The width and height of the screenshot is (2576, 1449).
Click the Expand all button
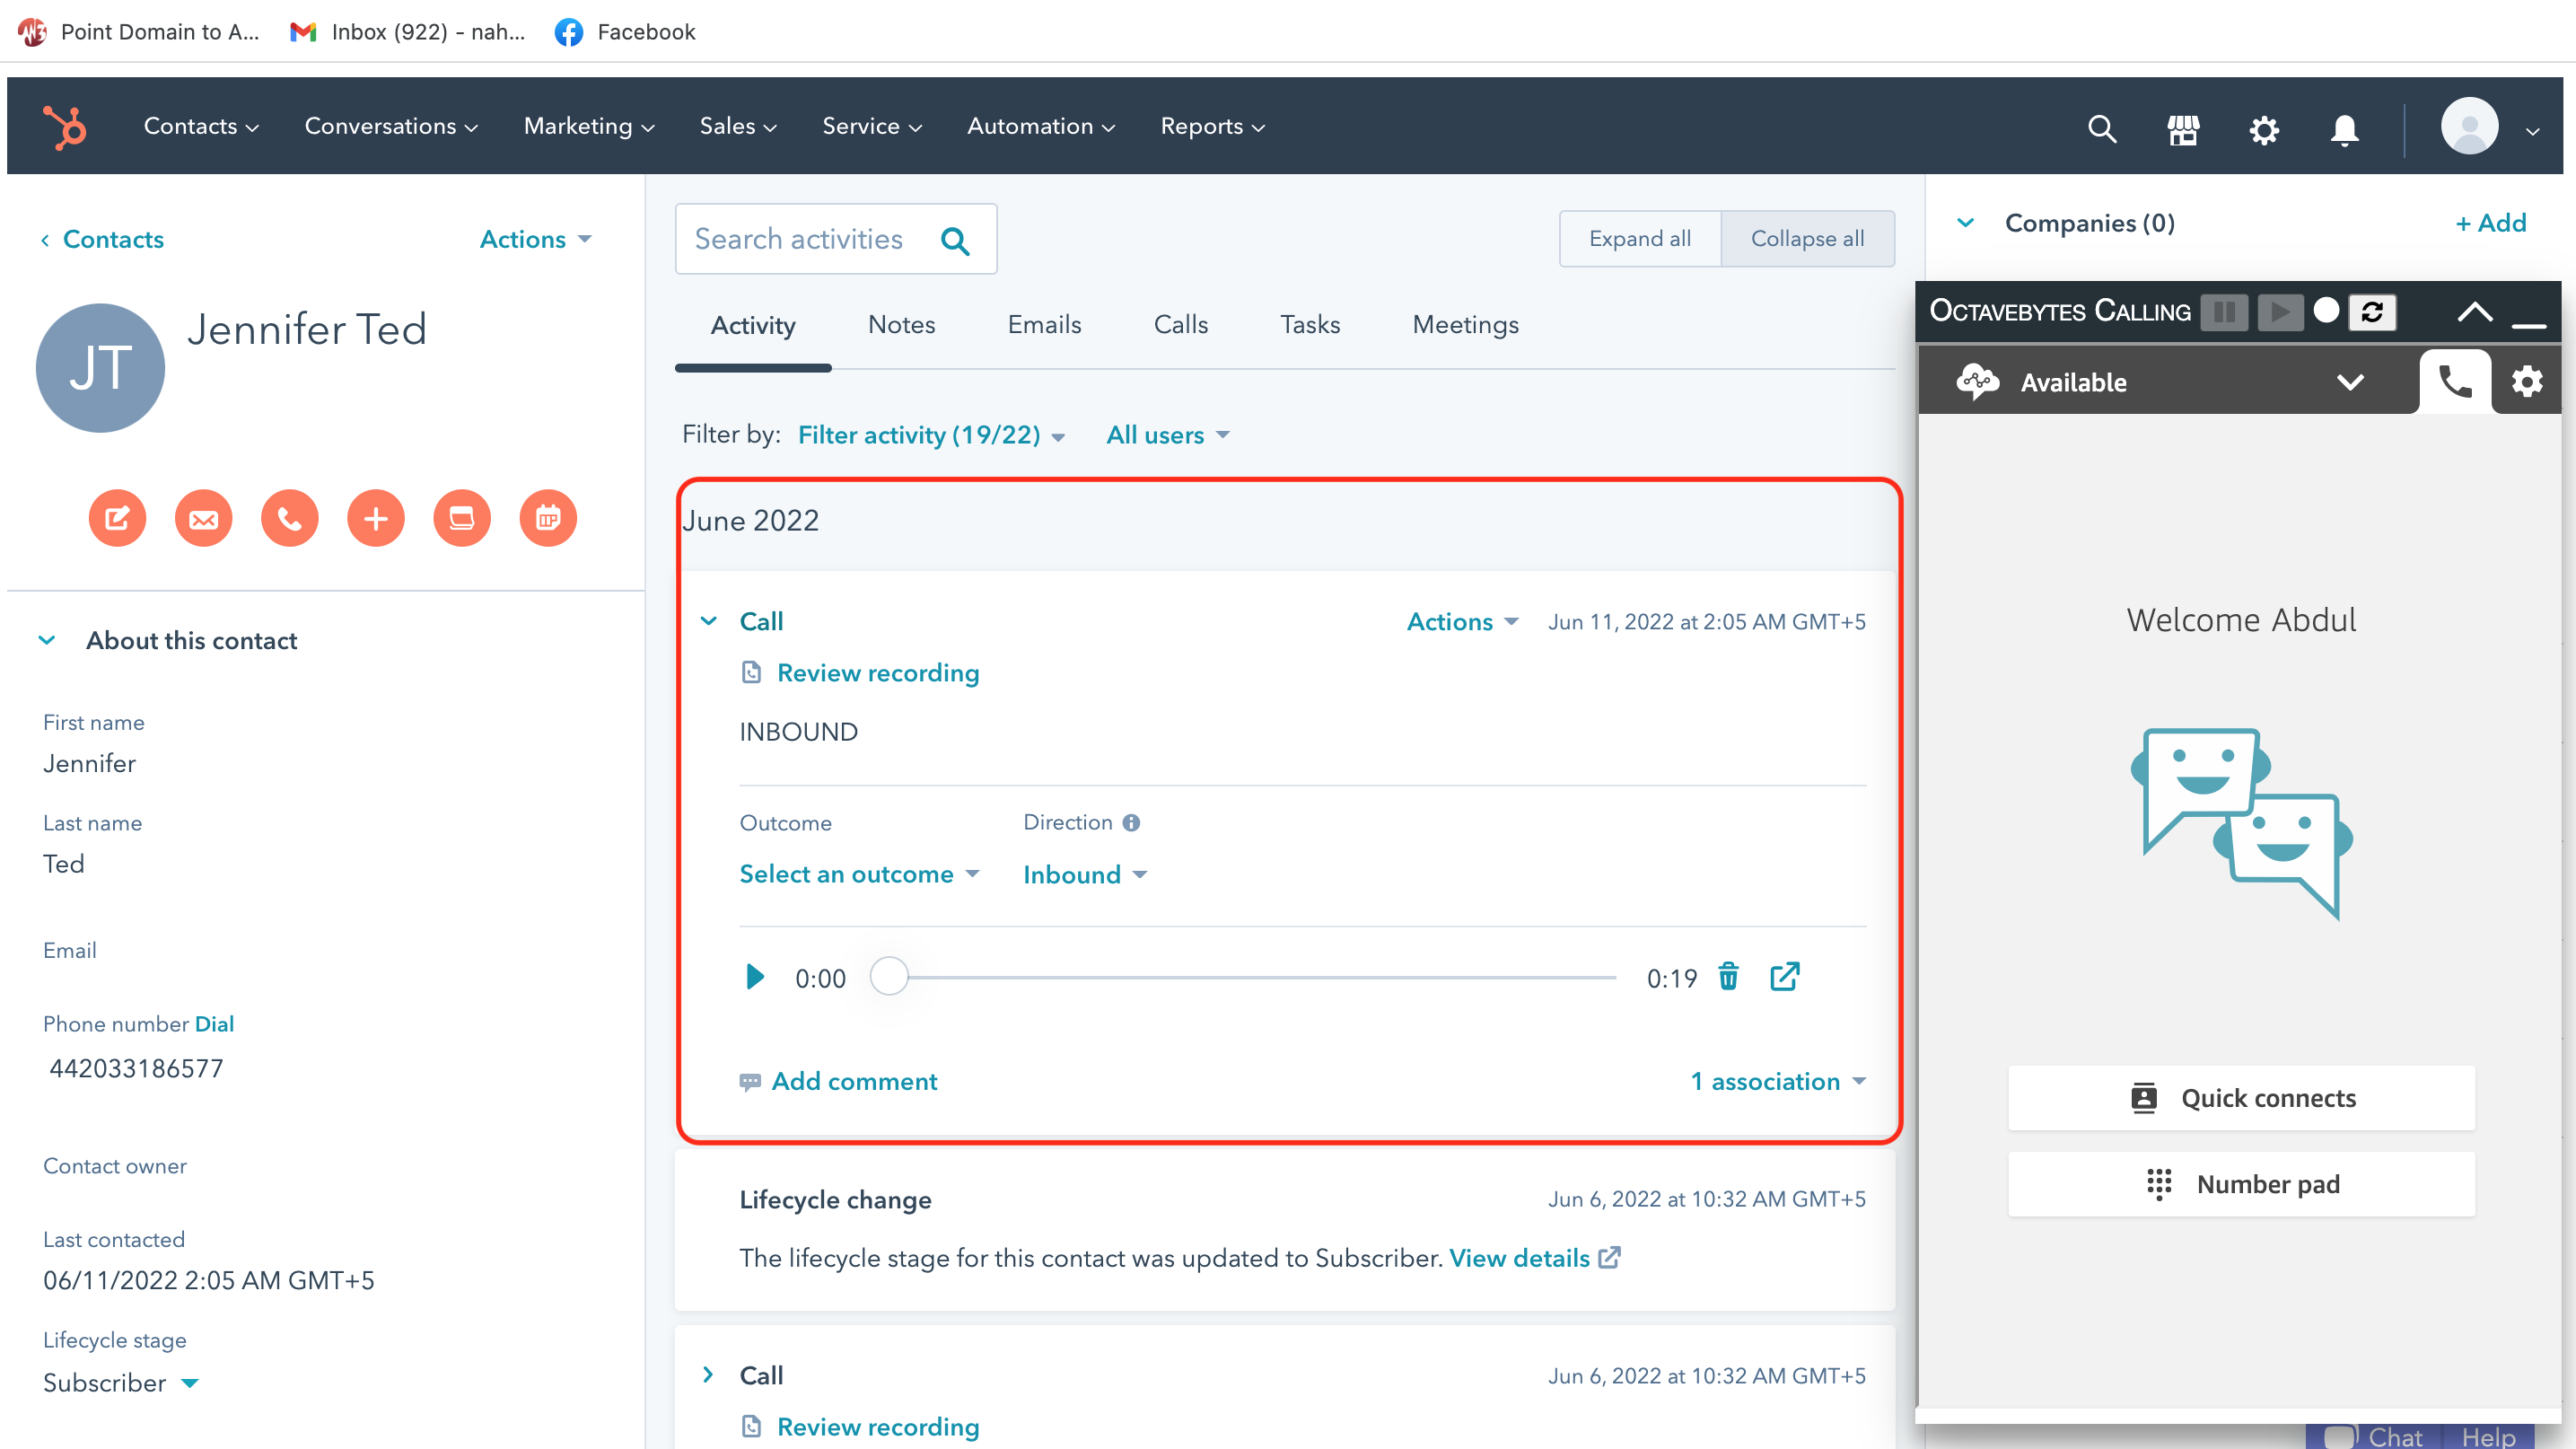(1639, 238)
